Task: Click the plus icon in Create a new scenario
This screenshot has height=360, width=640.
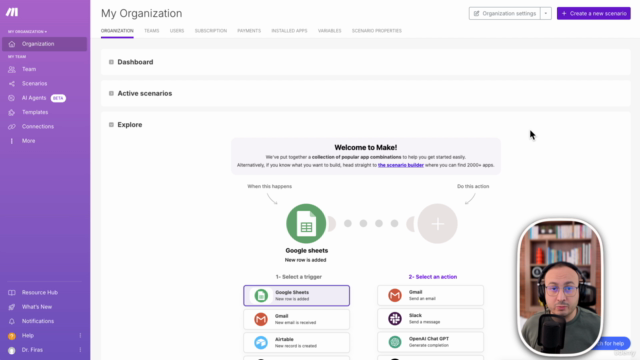Action: 564,13
